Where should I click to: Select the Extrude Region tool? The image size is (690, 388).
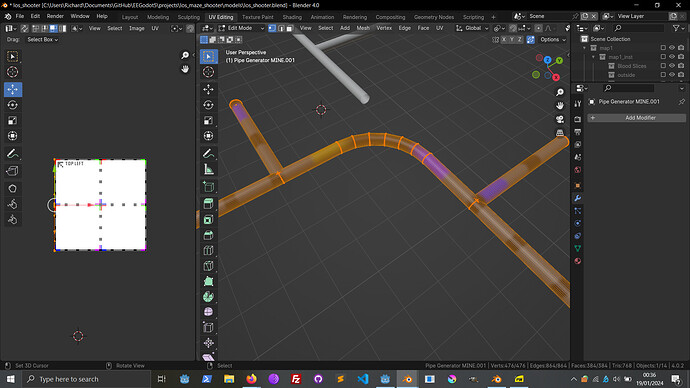tap(209, 204)
